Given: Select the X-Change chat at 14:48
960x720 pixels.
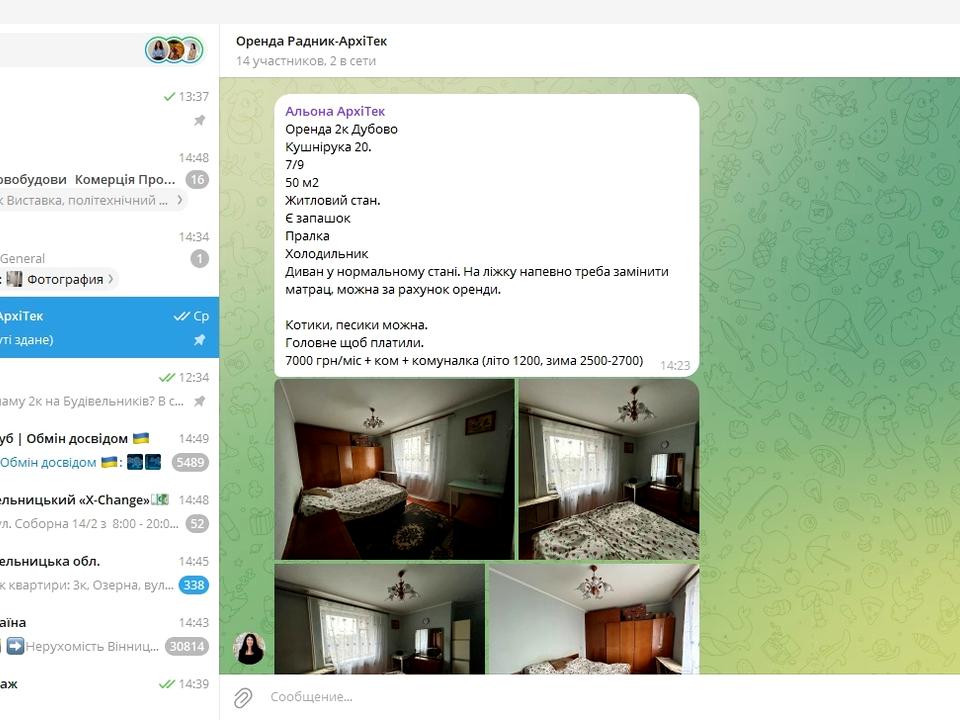Looking at the screenshot, I should pyautogui.click(x=90, y=511).
